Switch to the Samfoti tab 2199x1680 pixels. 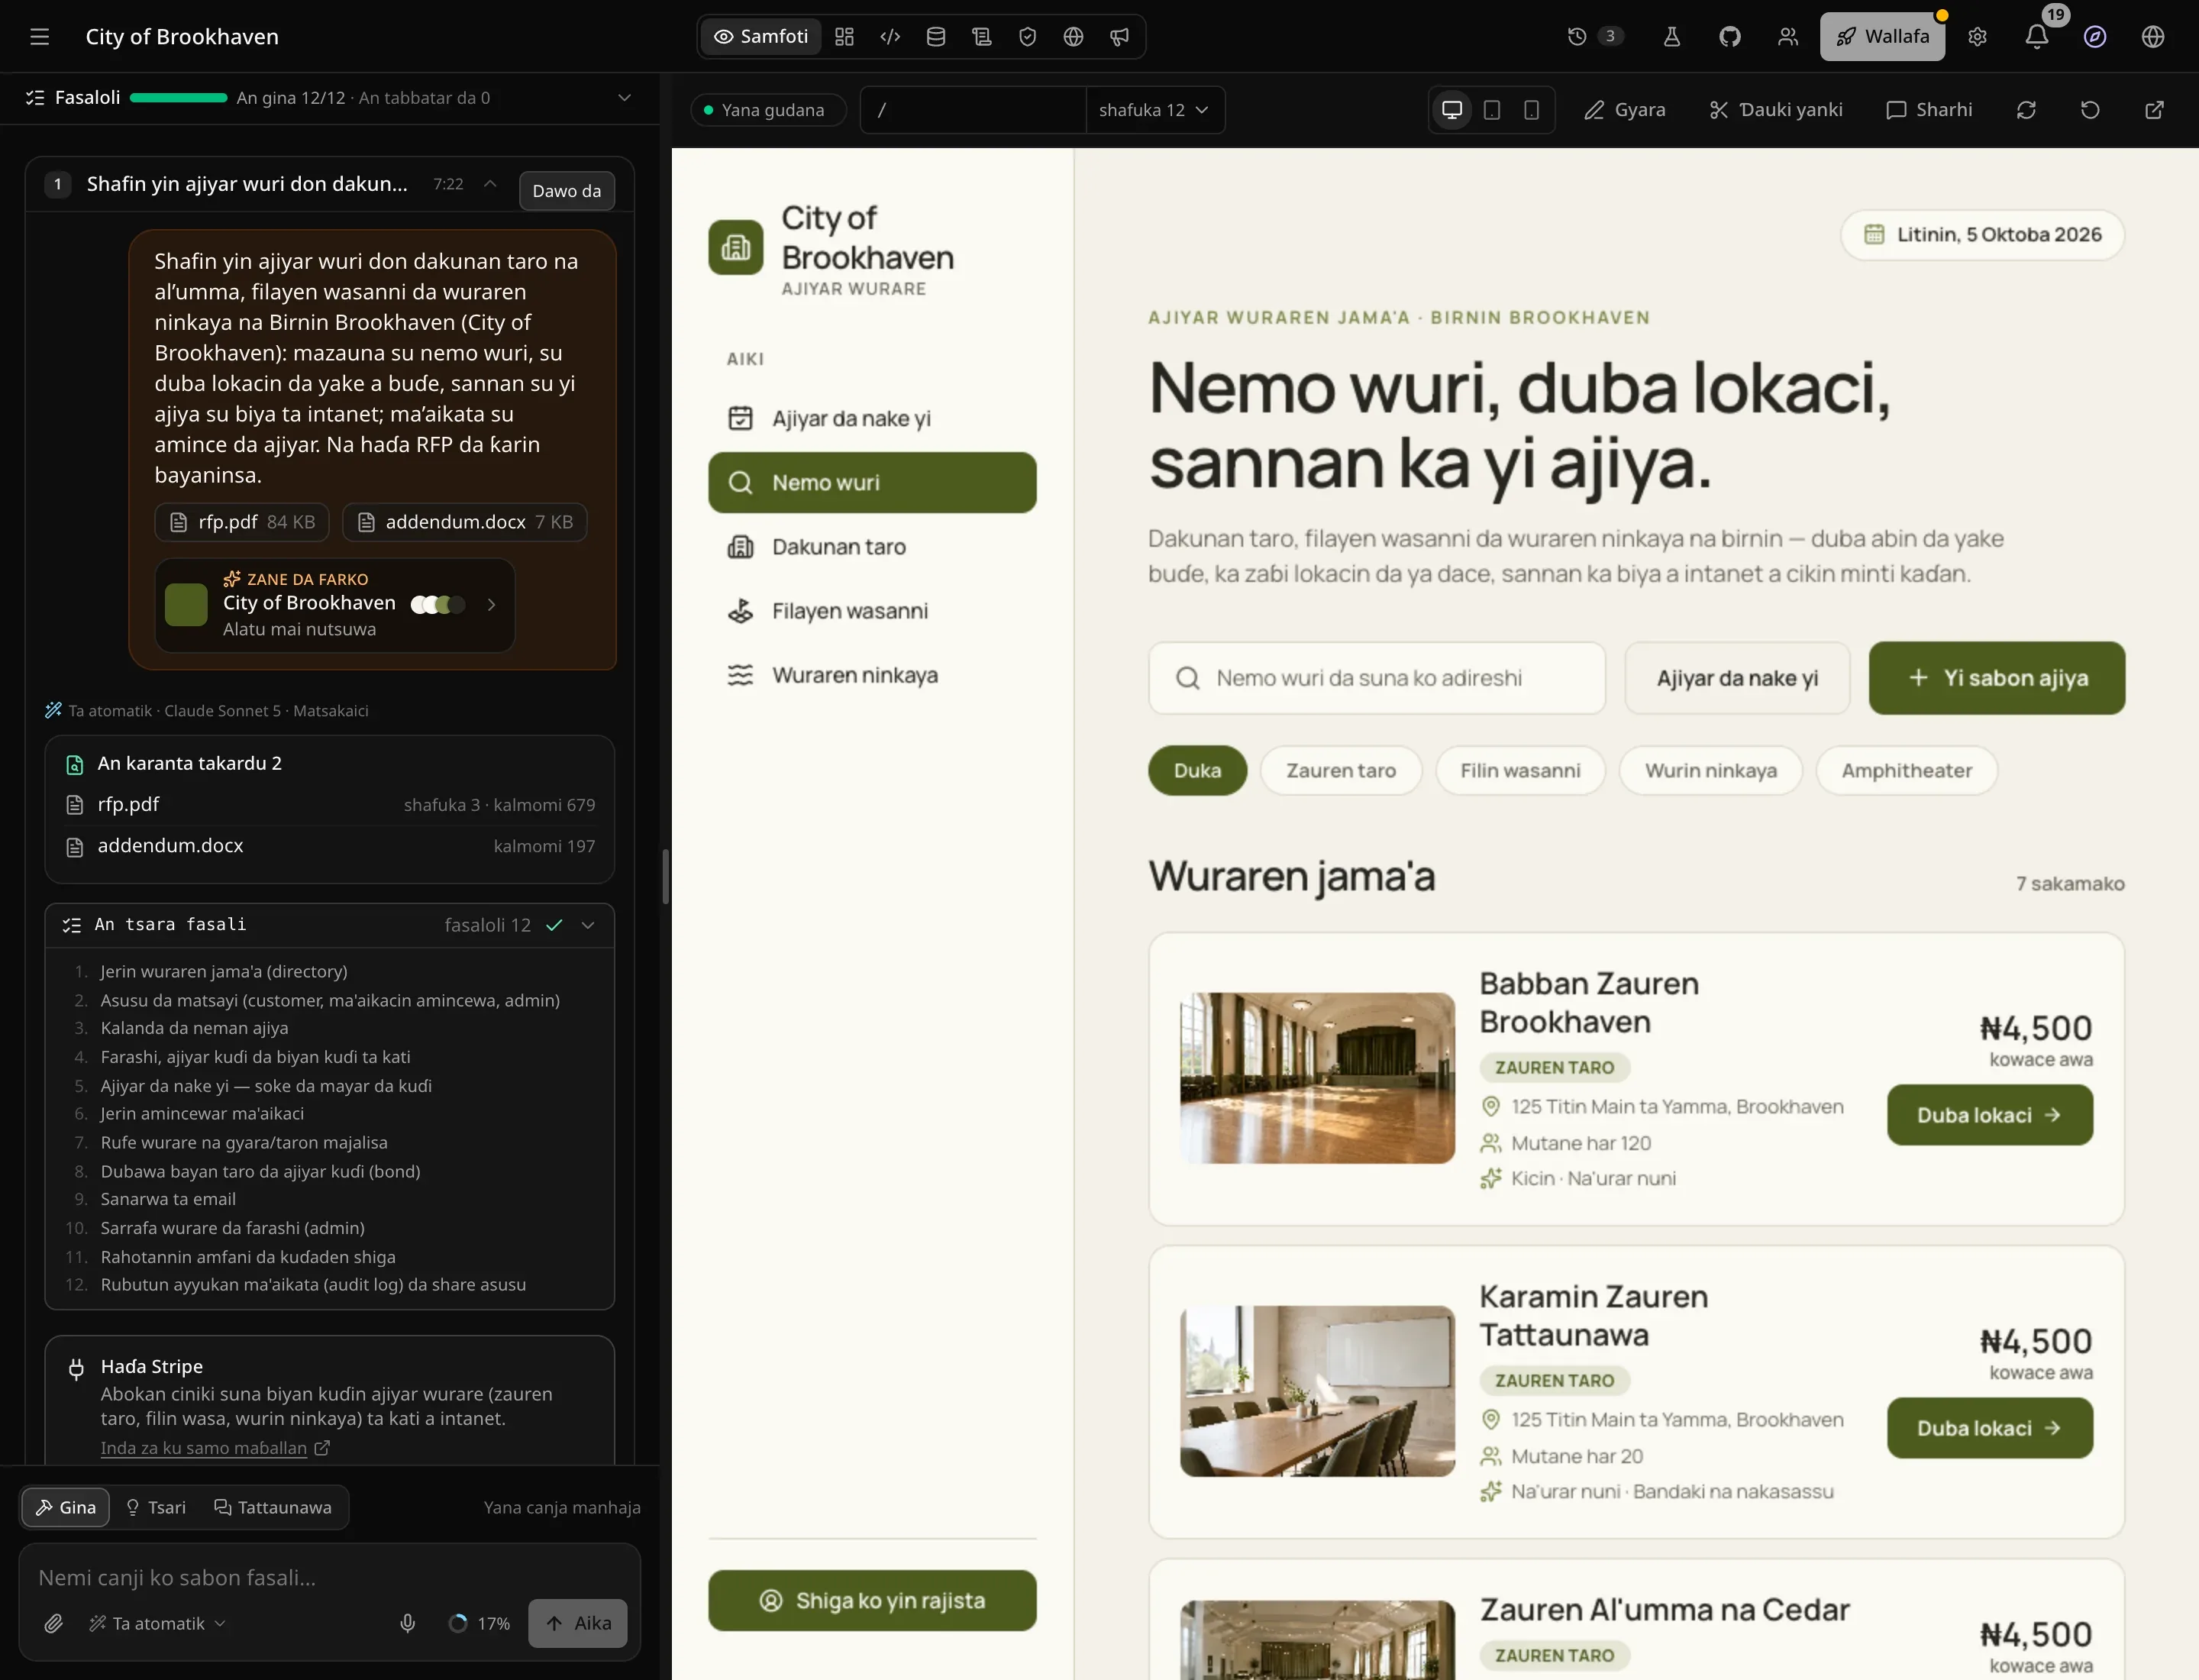pyautogui.click(x=761, y=37)
